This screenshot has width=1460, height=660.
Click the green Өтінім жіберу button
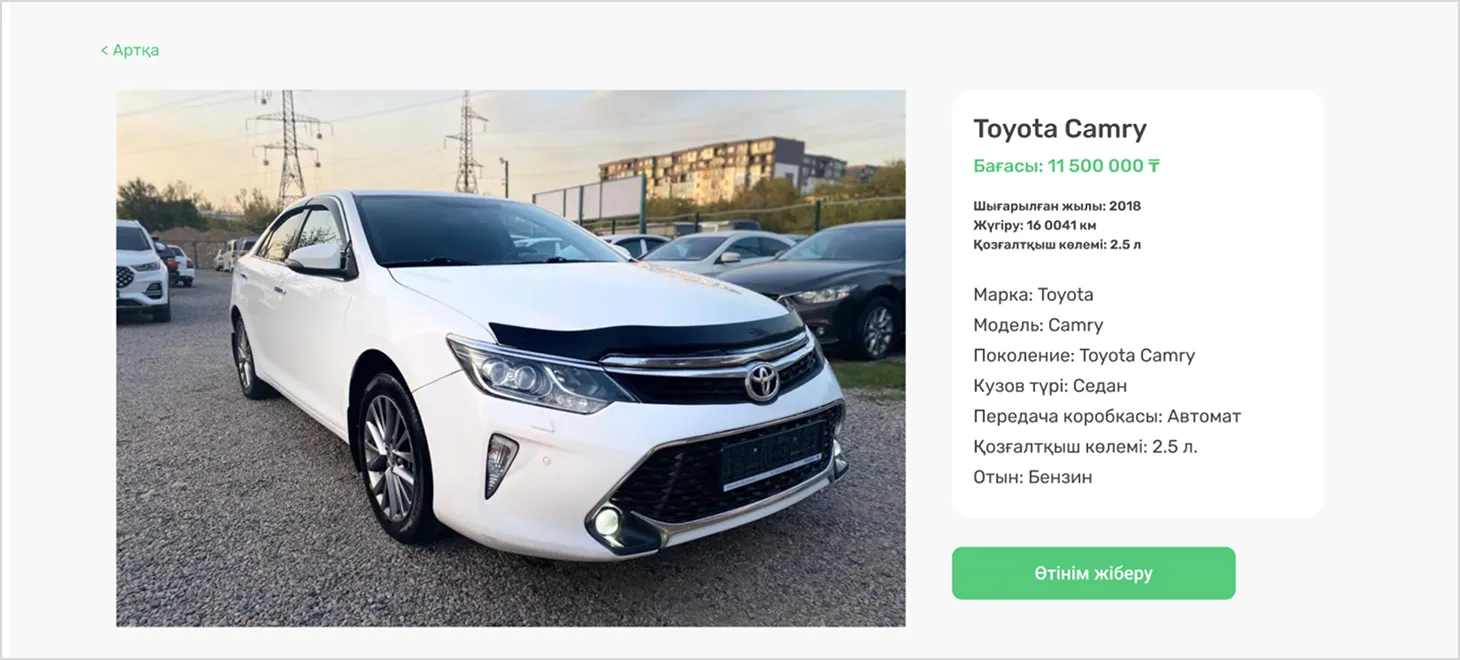1093,573
